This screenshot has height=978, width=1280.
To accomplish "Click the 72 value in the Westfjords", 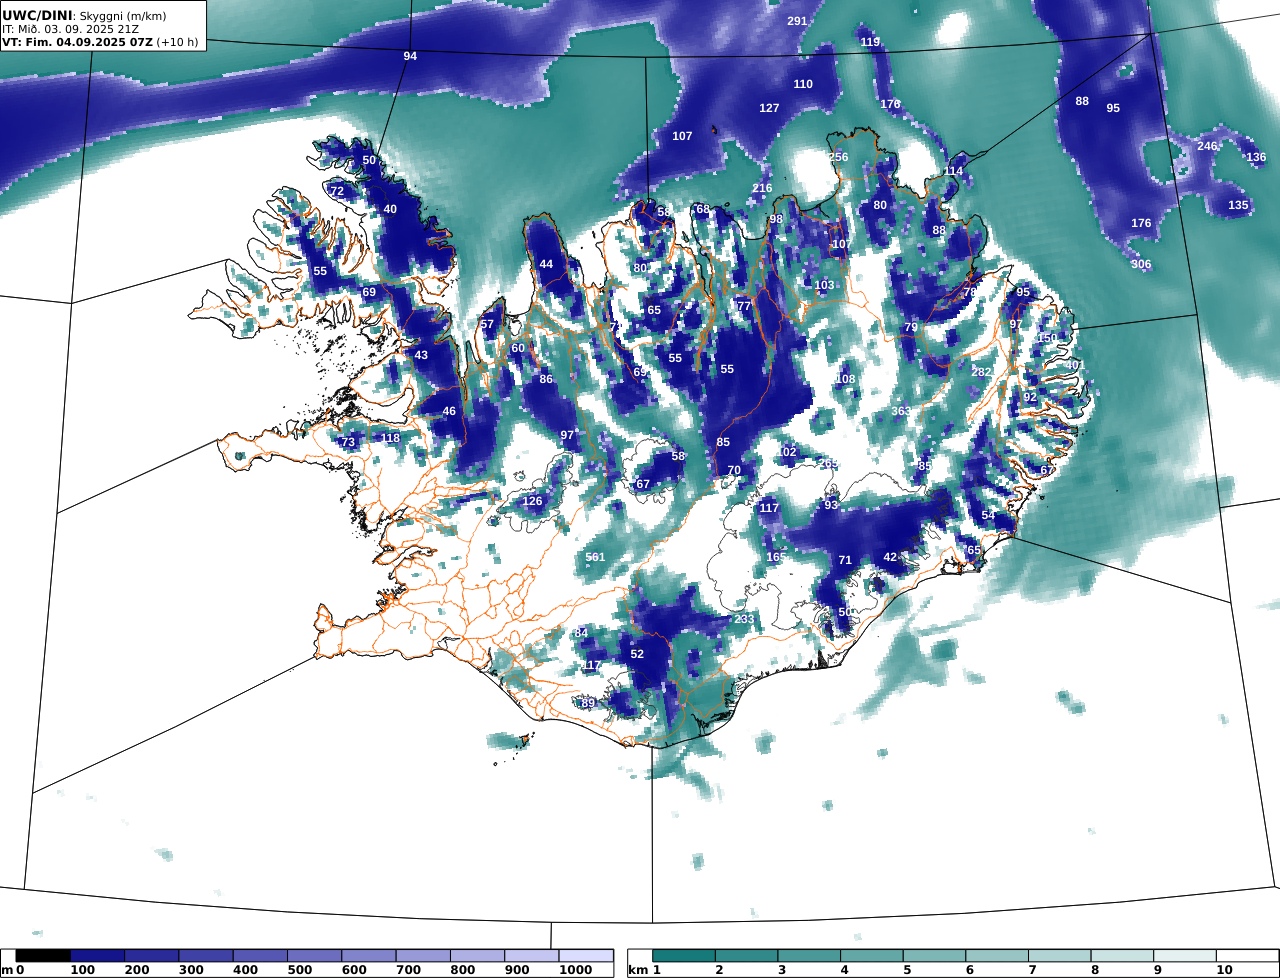I will click(337, 191).
